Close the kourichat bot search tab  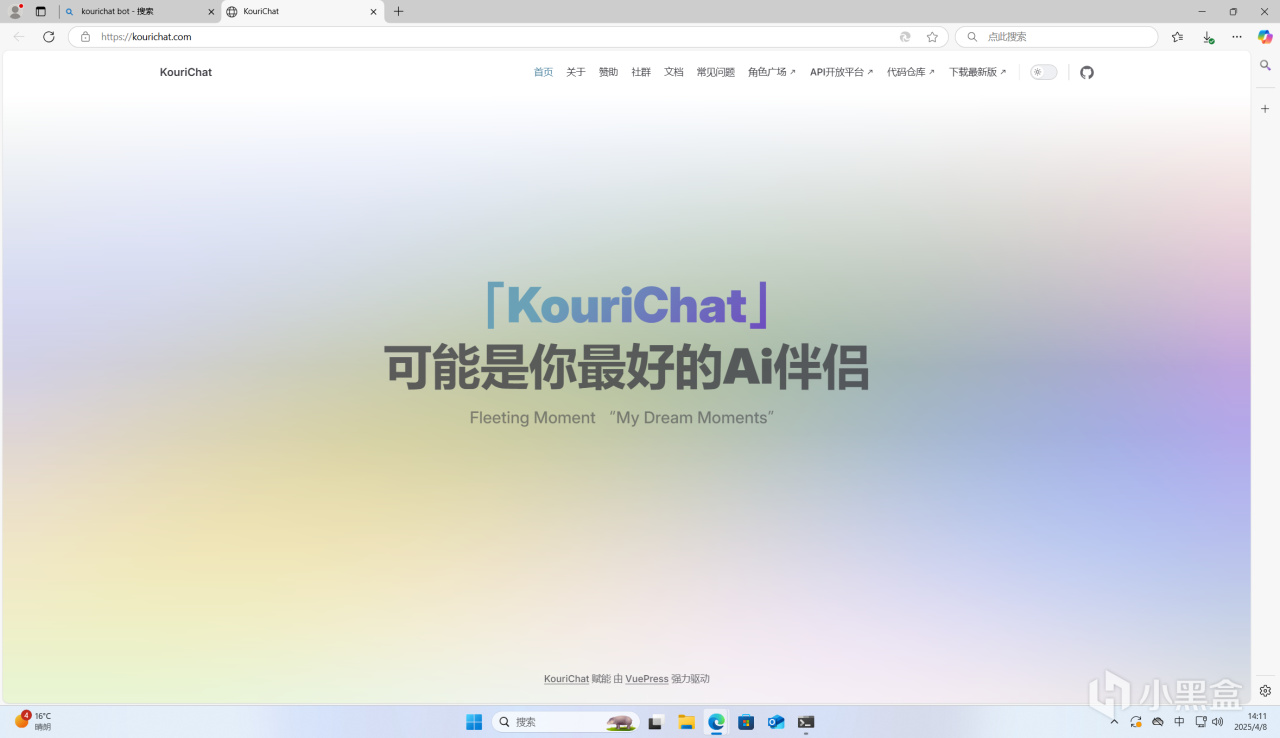pos(211,12)
